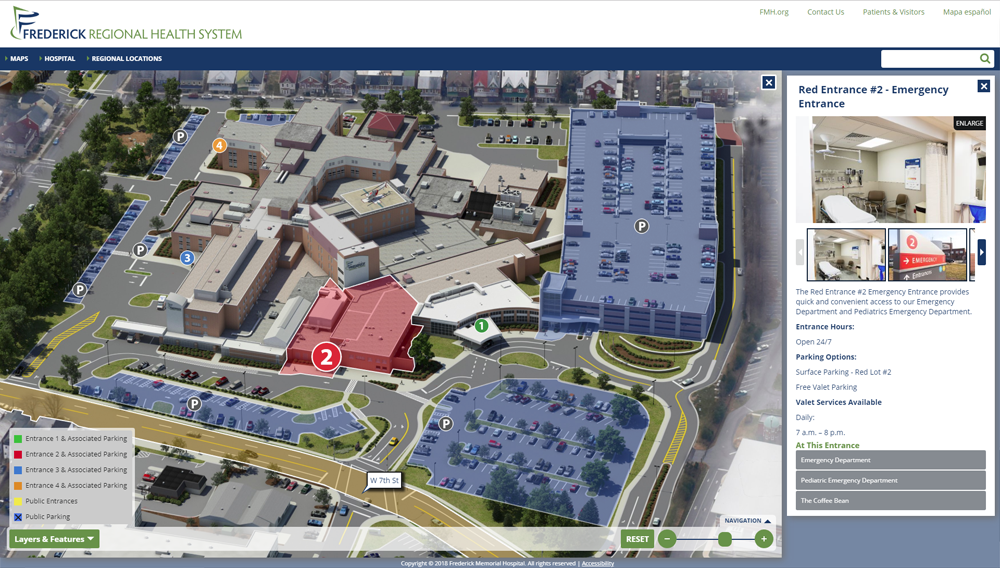Viewport: 1000px width, 568px height.
Task: Click the Frederick Regional Health System logo
Action: point(126,24)
